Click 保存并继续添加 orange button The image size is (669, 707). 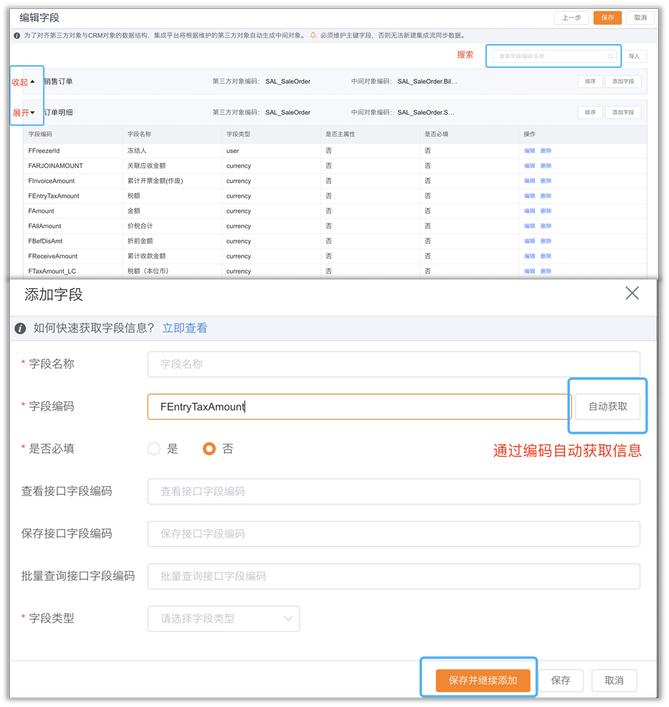point(482,680)
